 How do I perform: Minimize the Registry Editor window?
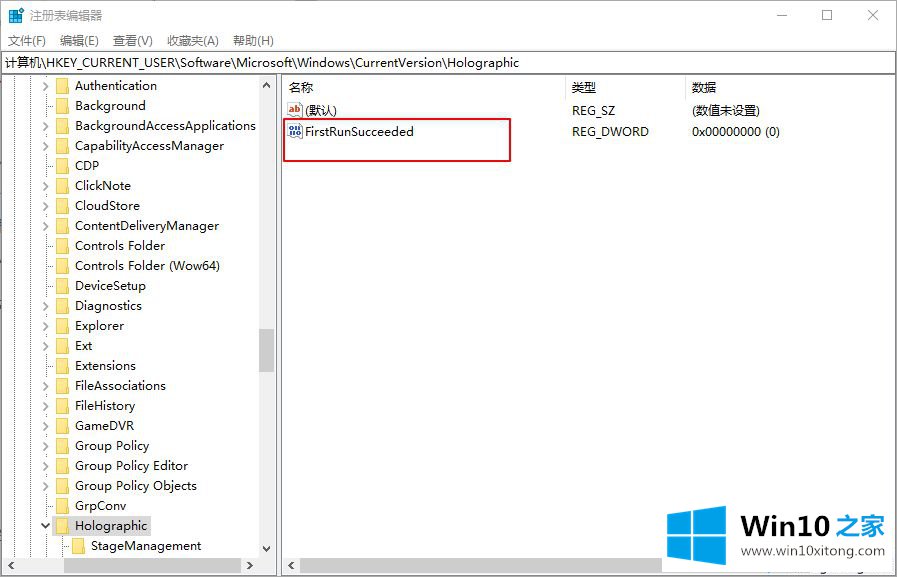(x=782, y=15)
